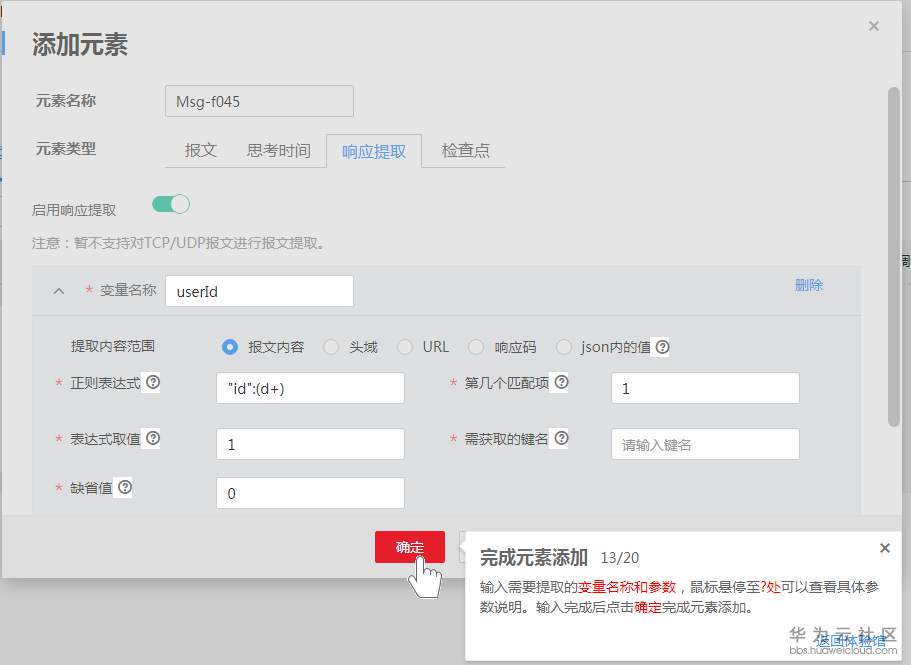Screen dimensions: 911x665
Task: Select the 头域 radio button
Action: [x=331, y=347]
